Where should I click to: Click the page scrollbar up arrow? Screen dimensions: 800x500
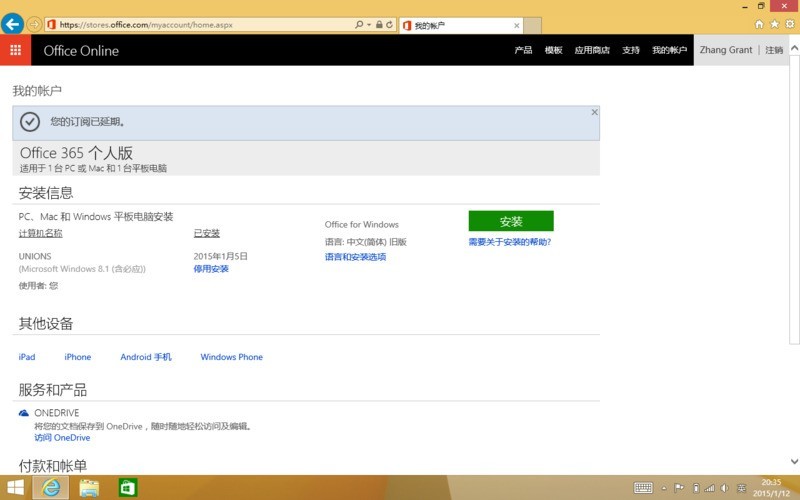click(x=794, y=48)
